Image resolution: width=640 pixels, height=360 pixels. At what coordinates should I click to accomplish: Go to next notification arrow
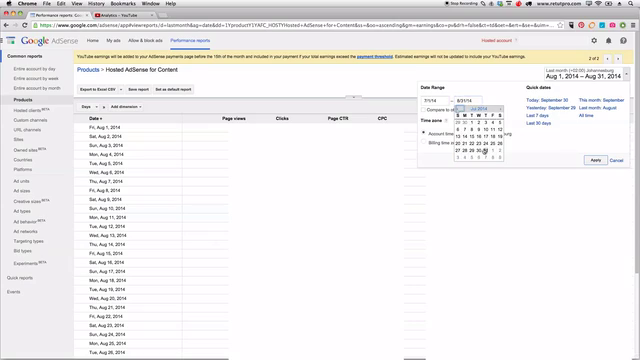618,59
